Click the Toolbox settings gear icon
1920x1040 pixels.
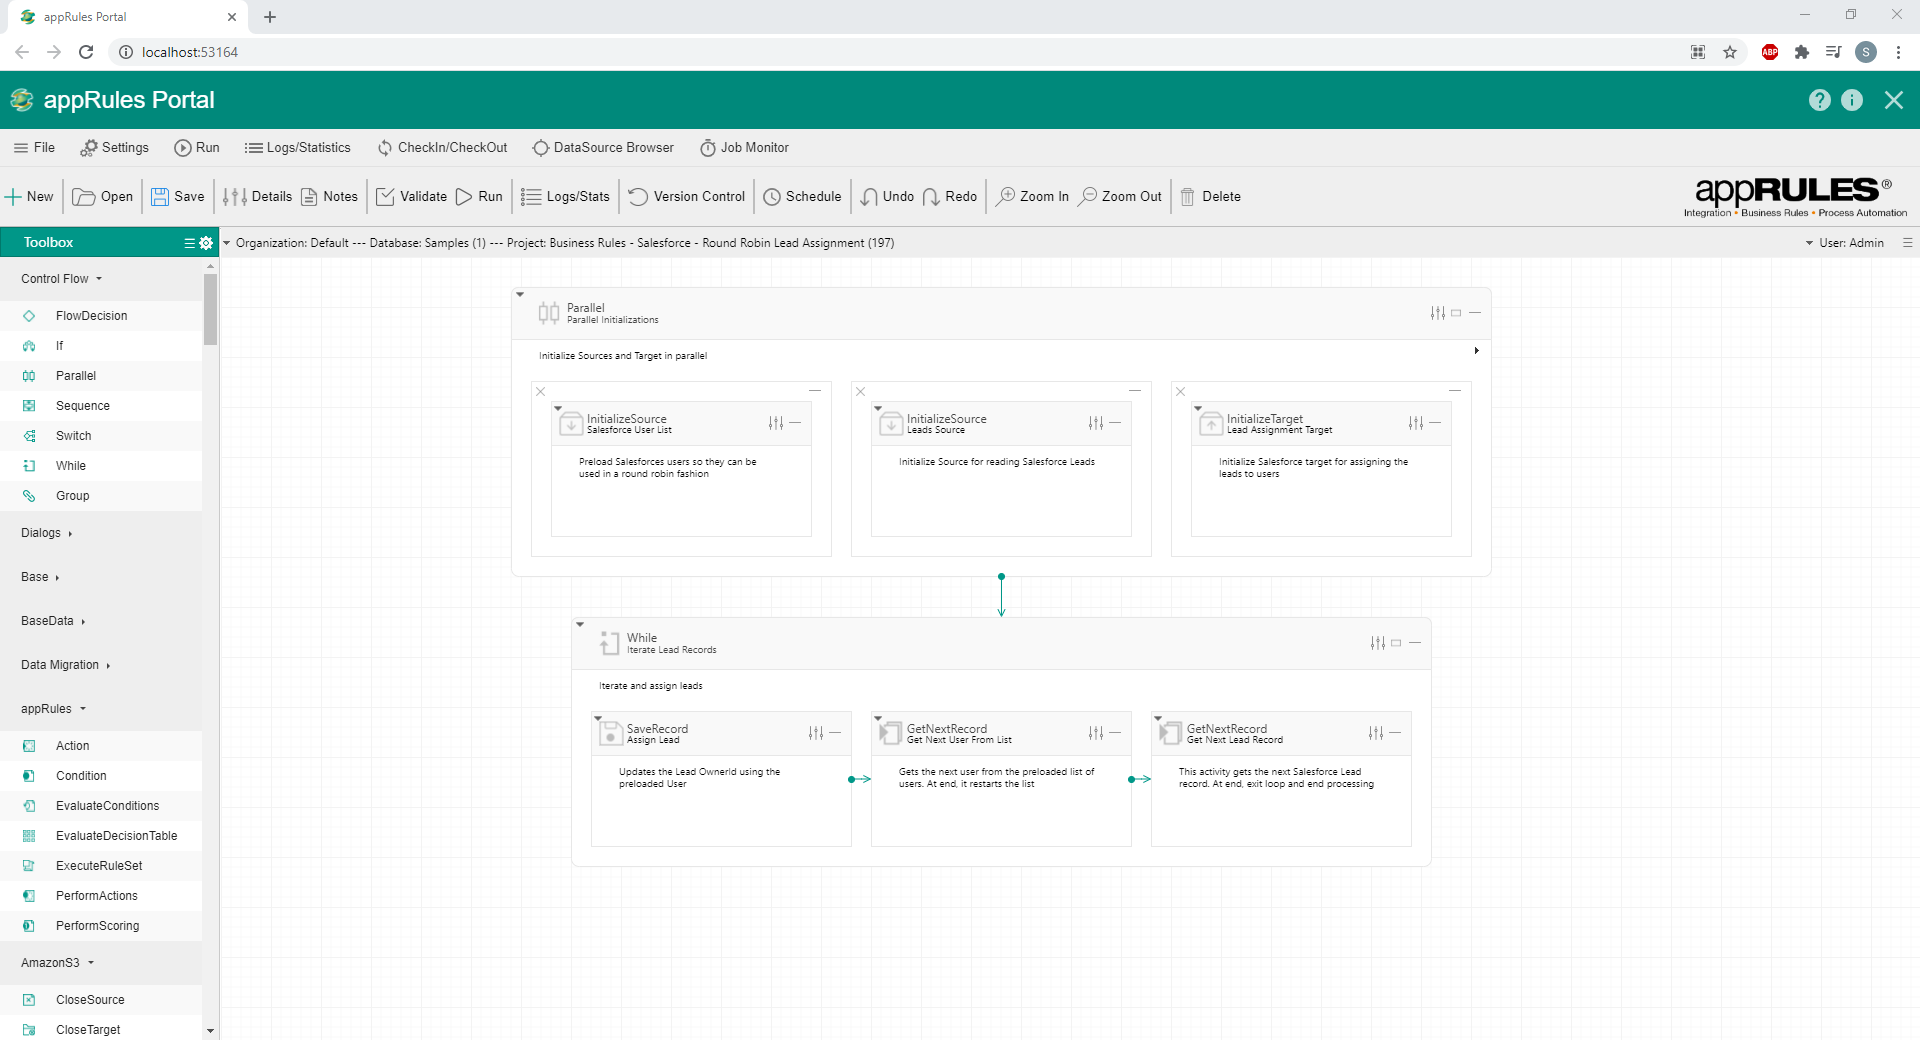click(205, 243)
